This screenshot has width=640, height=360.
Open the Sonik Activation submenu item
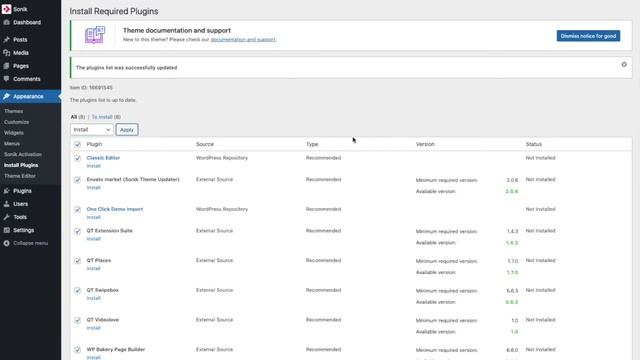pos(23,154)
